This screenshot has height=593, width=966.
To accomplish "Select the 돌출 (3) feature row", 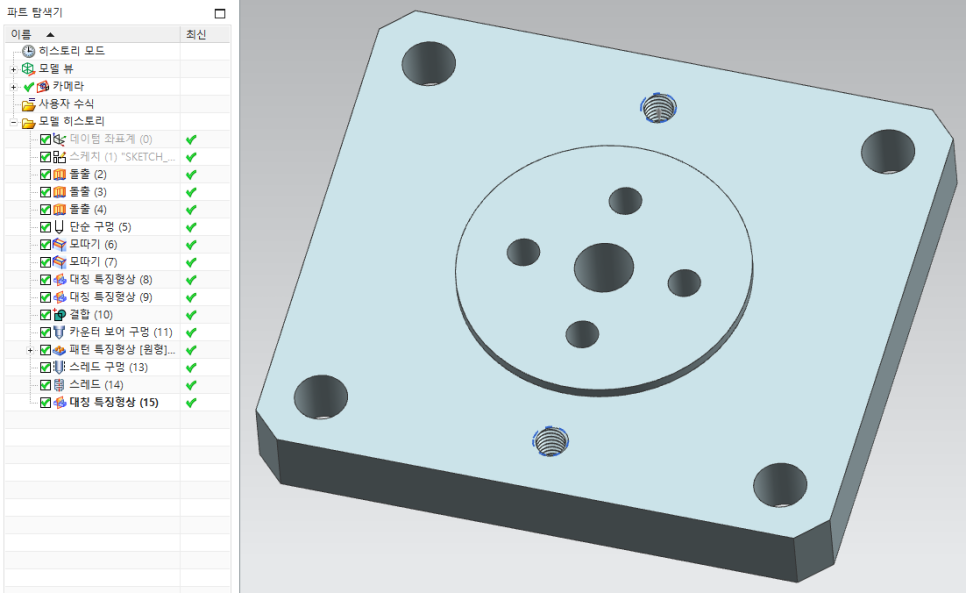I will point(117,192).
